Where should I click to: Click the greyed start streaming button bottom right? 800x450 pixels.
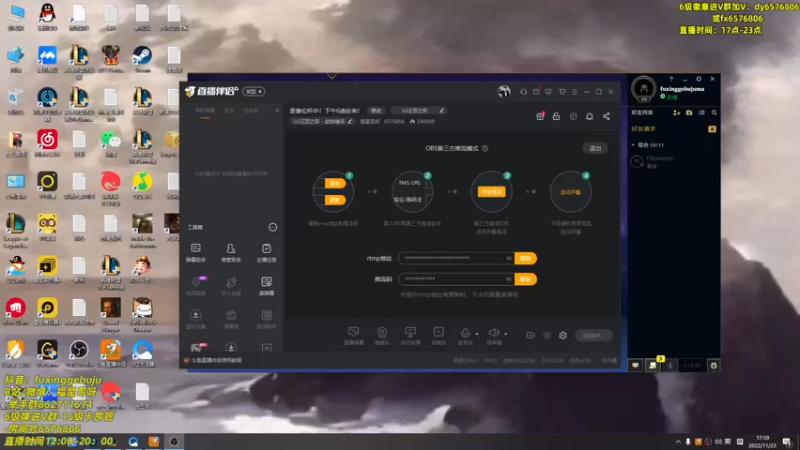[x=593, y=336]
